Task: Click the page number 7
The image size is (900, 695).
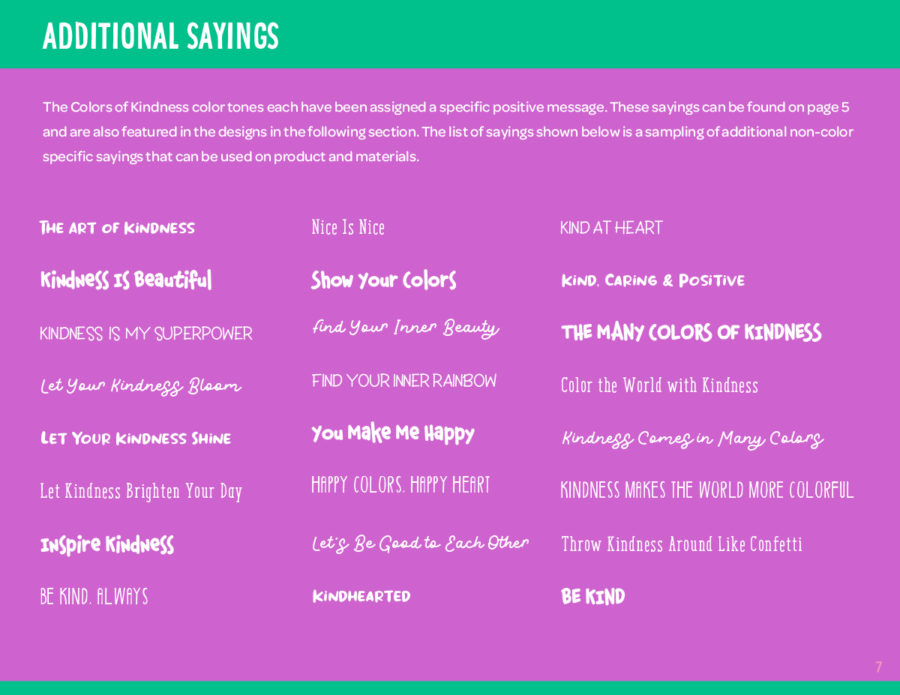Action: pyautogui.click(x=878, y=667)
